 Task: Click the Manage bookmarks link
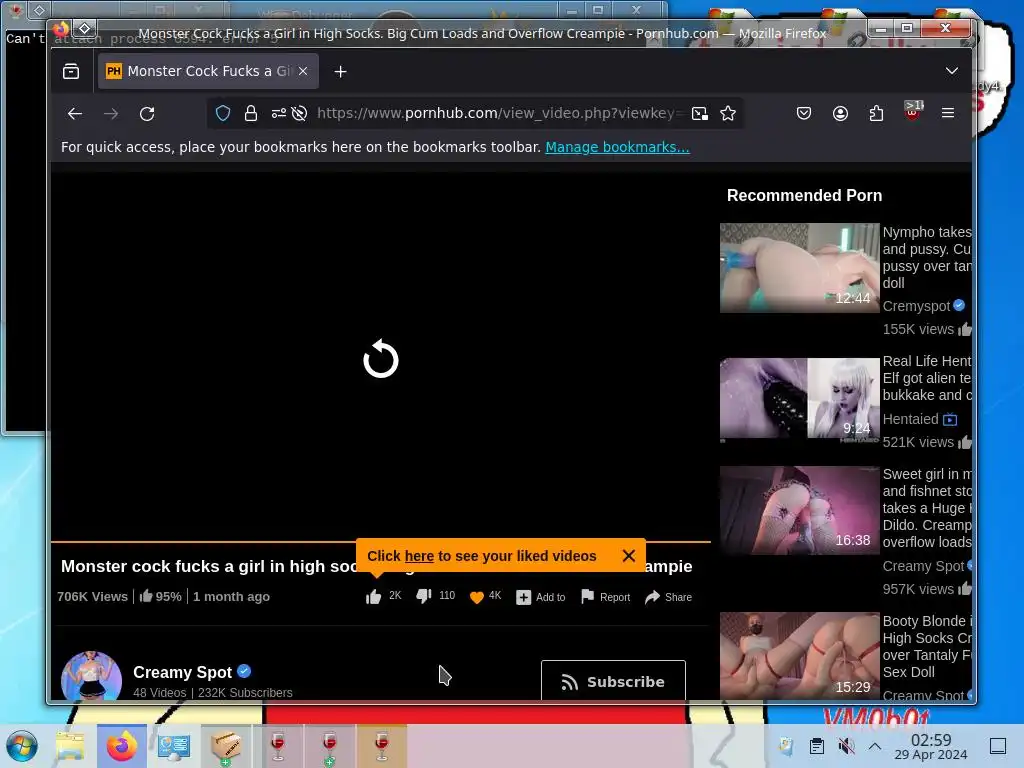617,147
